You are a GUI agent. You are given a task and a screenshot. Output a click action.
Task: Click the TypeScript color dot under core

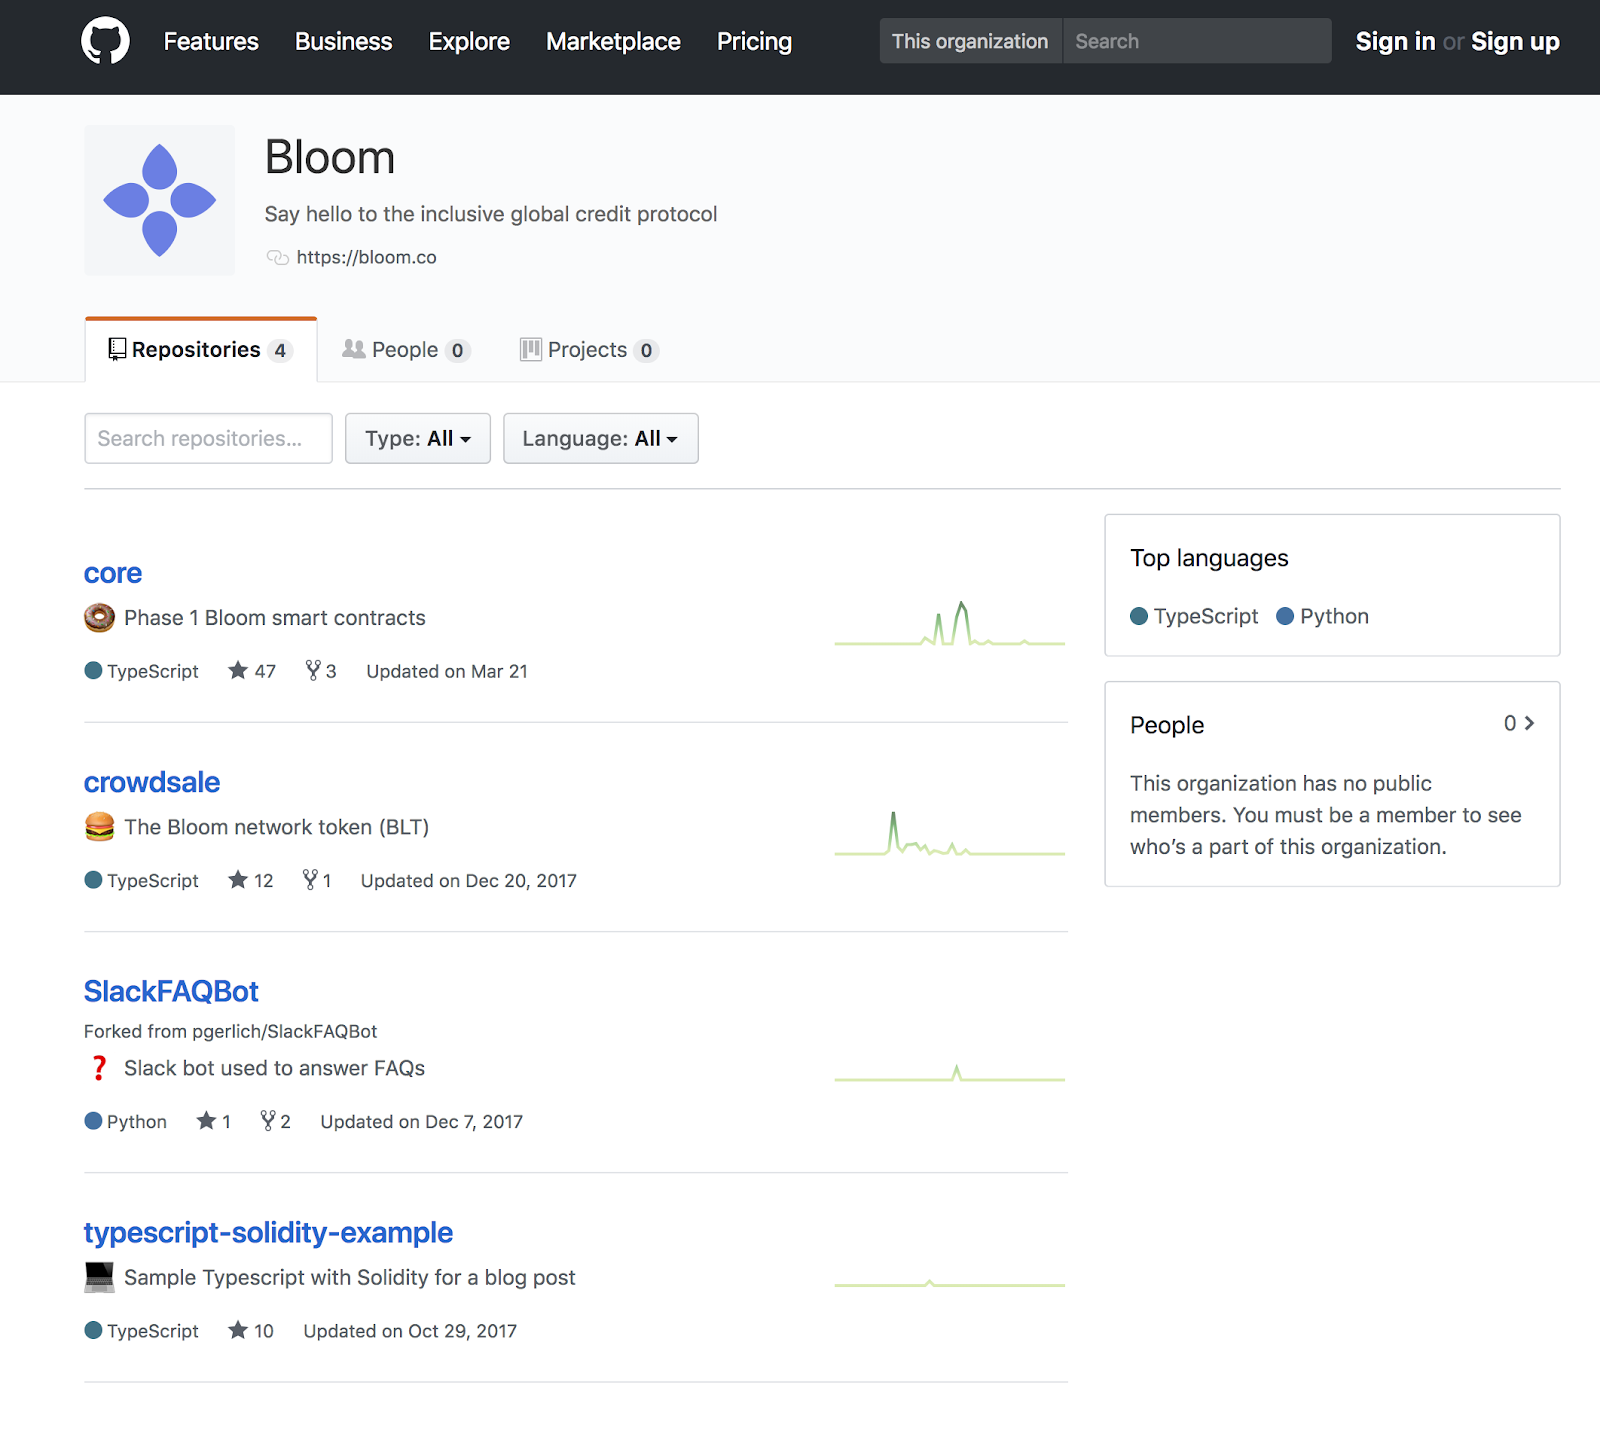click(93, 670)
